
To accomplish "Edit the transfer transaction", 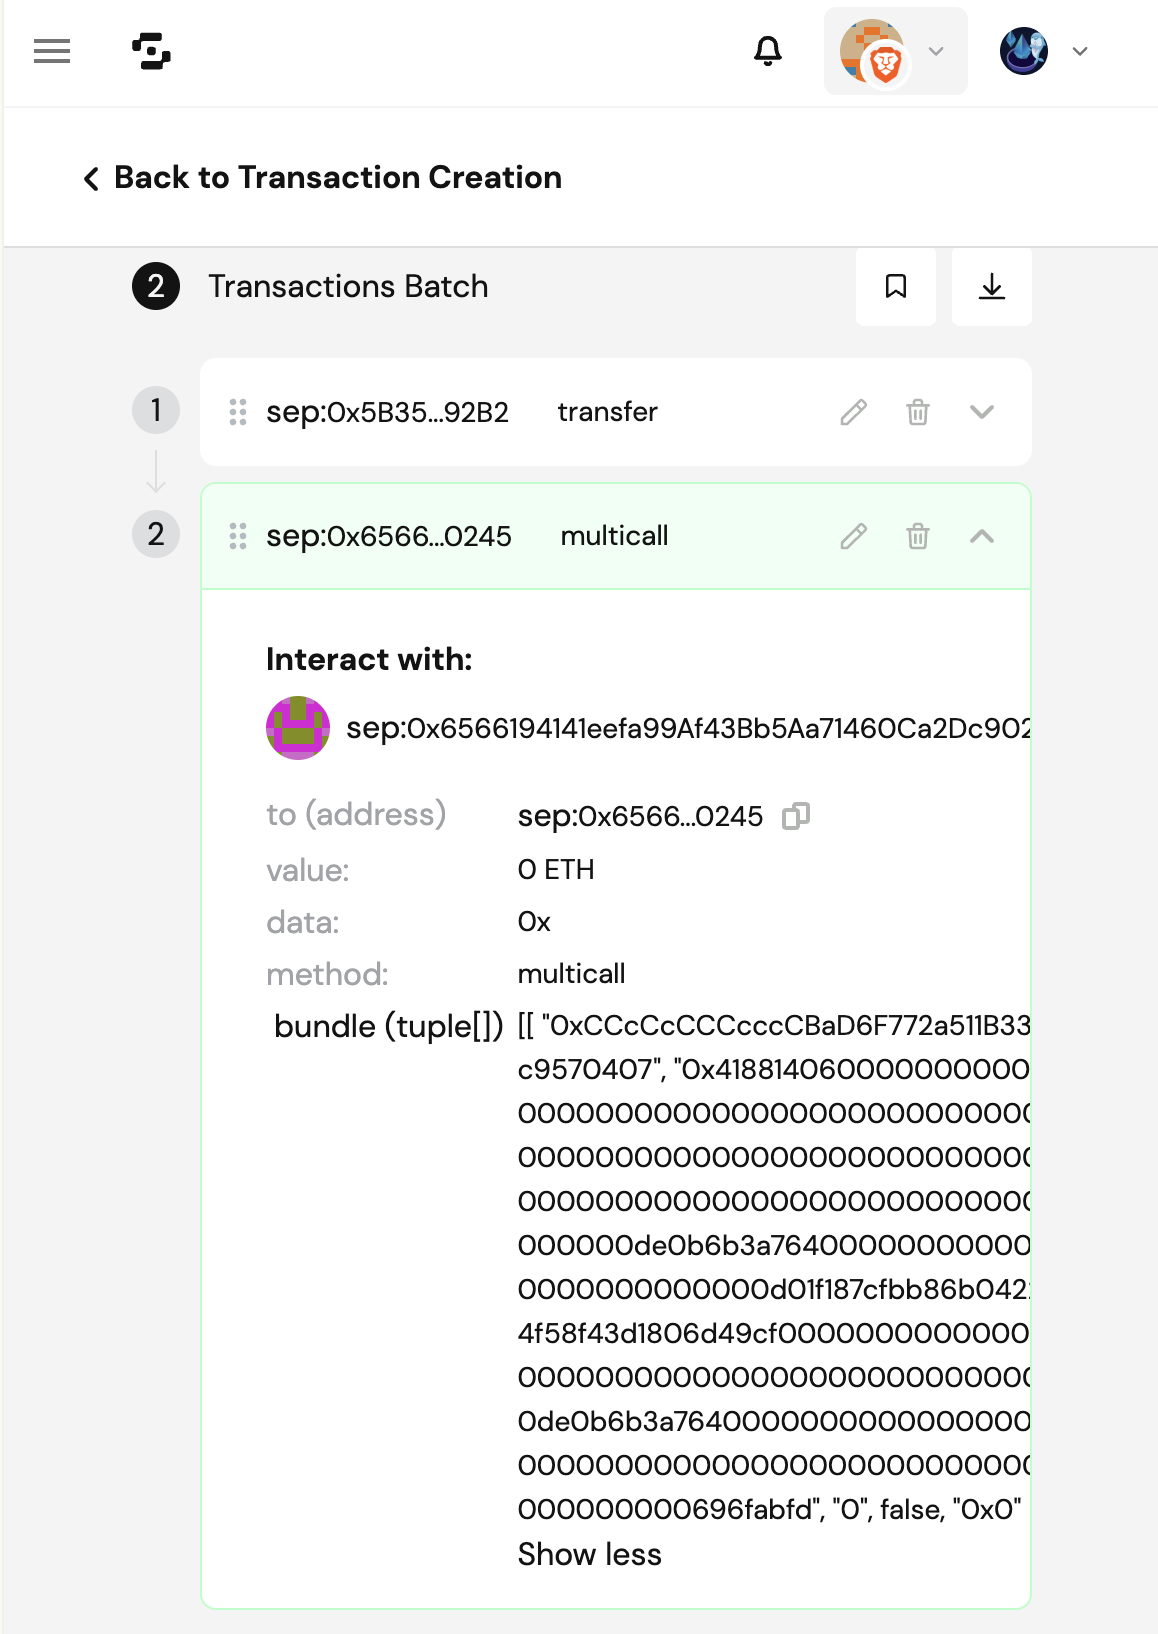I will click(x=853, y=412).
